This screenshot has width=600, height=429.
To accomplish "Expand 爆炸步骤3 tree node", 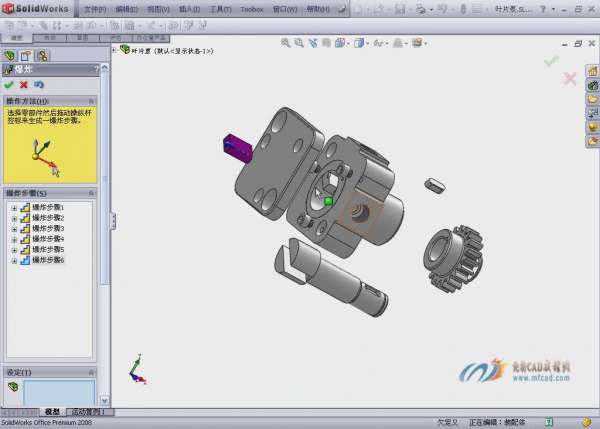I will [13, 229].
